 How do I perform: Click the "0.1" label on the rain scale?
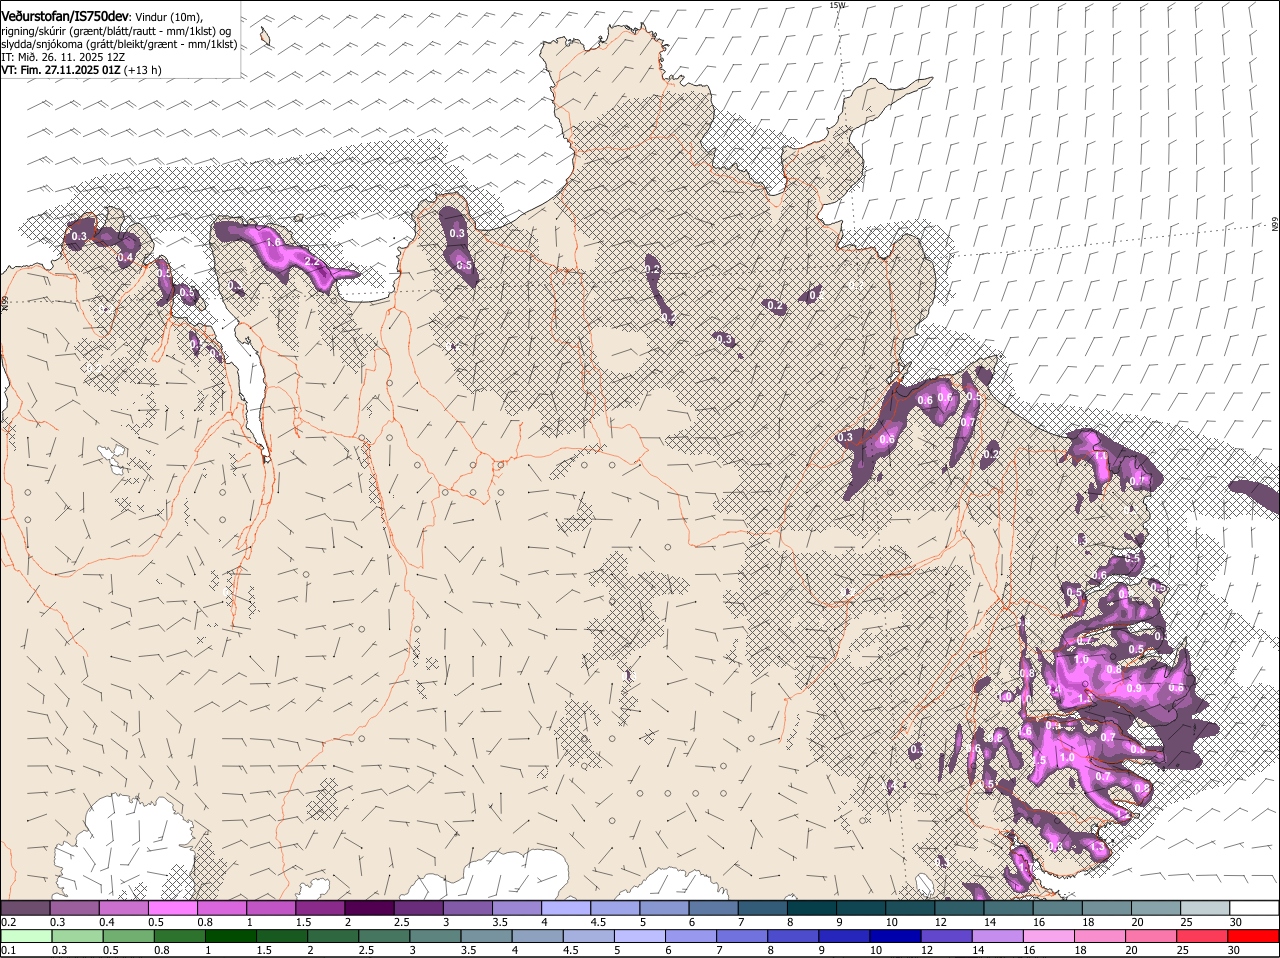point(9,950)
